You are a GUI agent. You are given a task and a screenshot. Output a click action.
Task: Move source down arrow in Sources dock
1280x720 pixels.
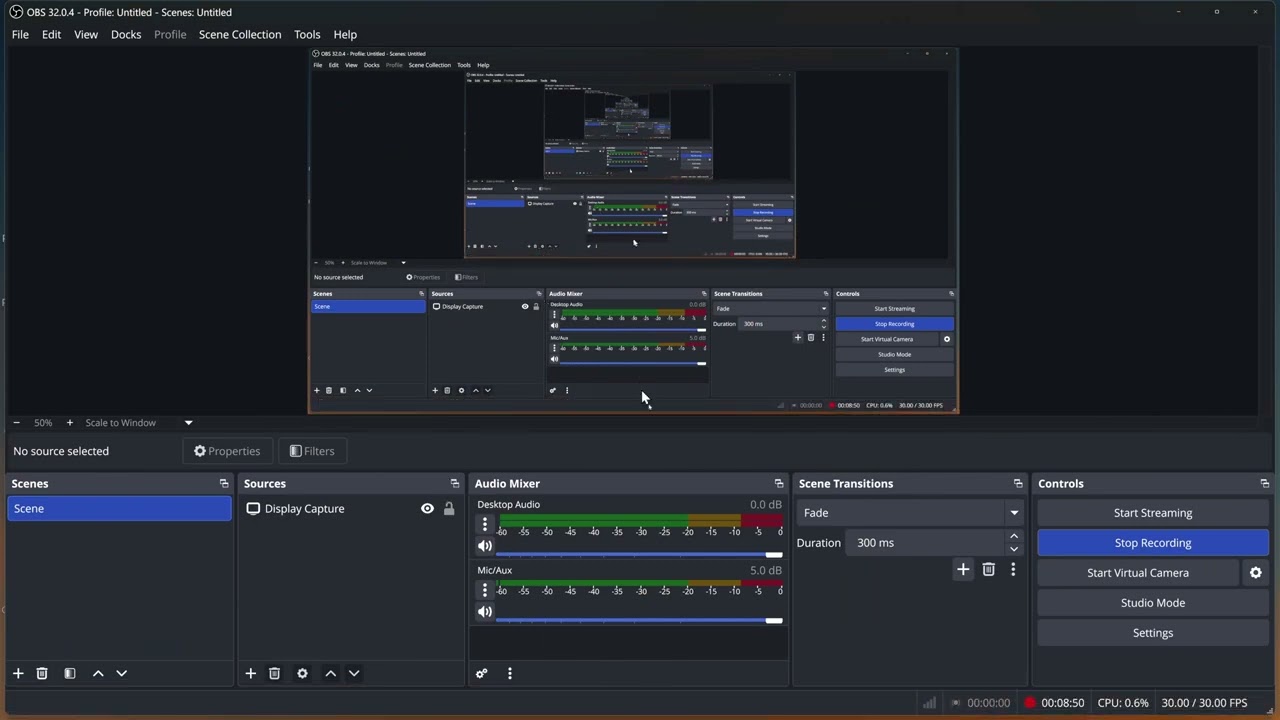(354, 673)
